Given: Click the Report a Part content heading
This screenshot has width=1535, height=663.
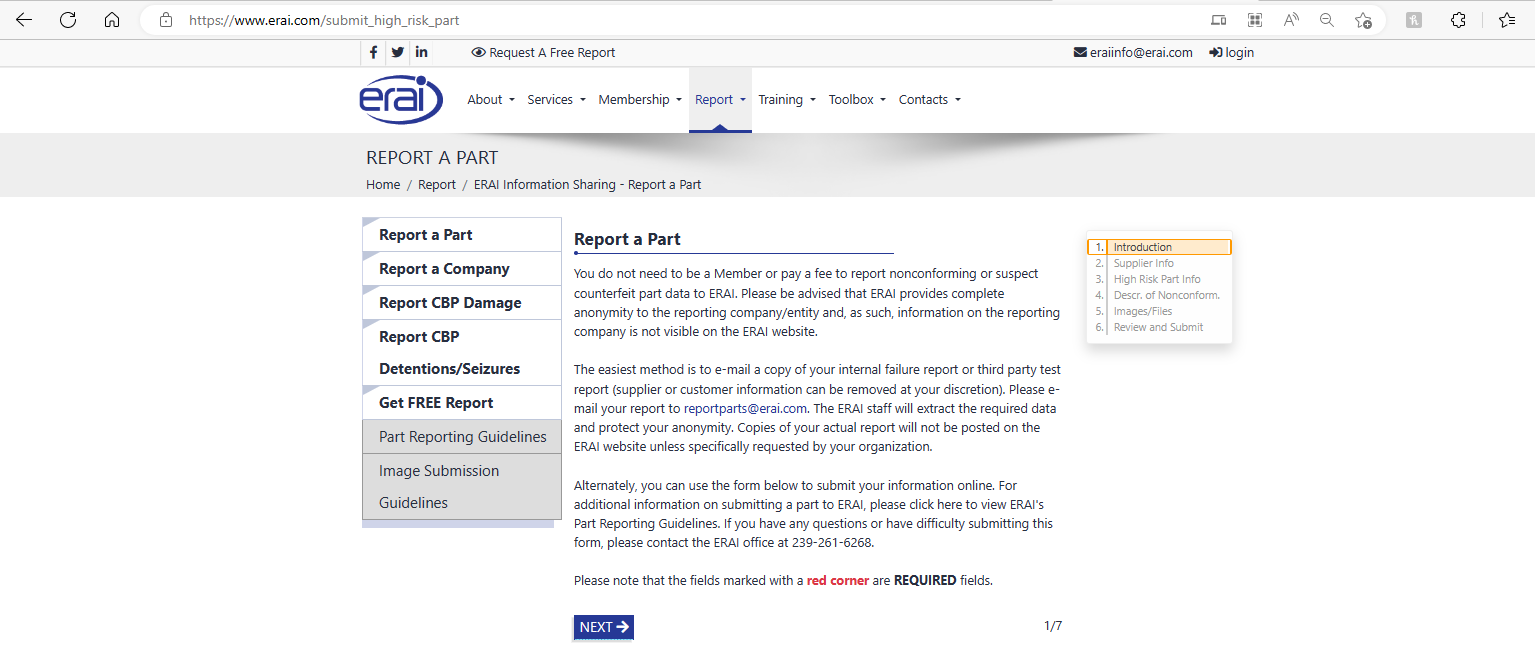Looking at the screenshot, I should [x=627, y=240].
